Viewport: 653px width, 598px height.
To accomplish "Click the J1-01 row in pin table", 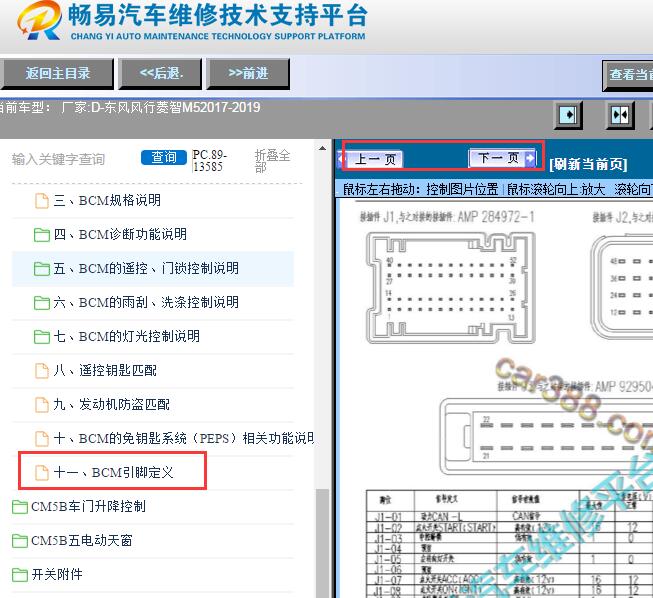I will pyautogui.click(x=508, y=517).
